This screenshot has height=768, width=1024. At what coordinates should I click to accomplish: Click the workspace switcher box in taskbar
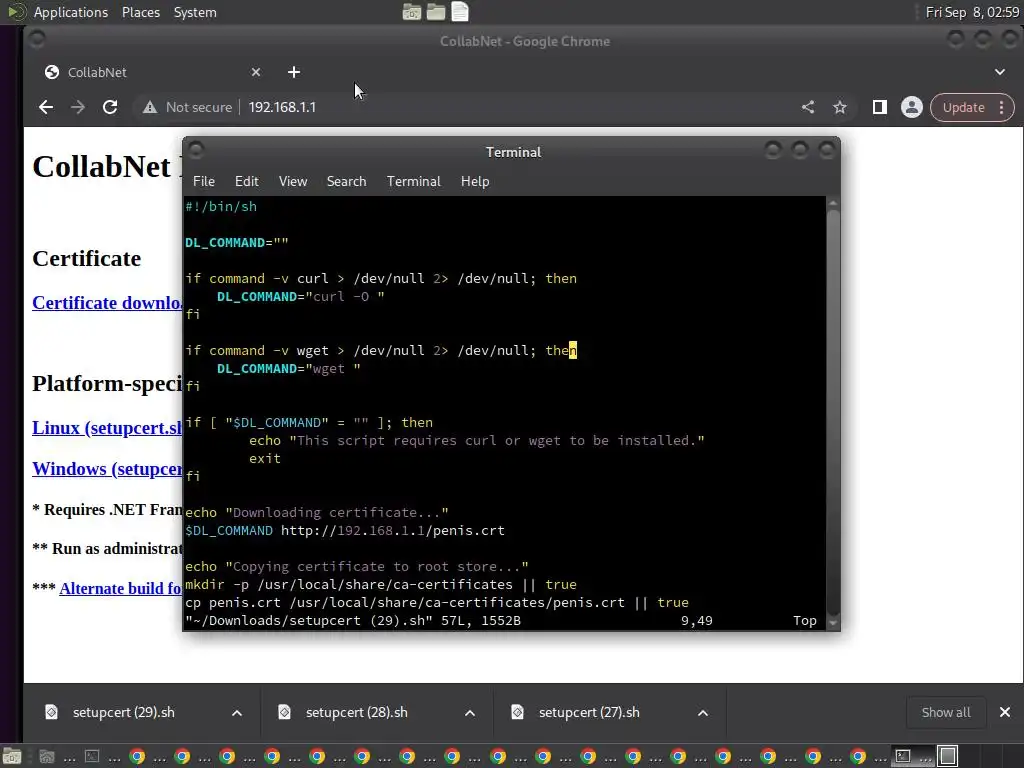tap(948, 756)
